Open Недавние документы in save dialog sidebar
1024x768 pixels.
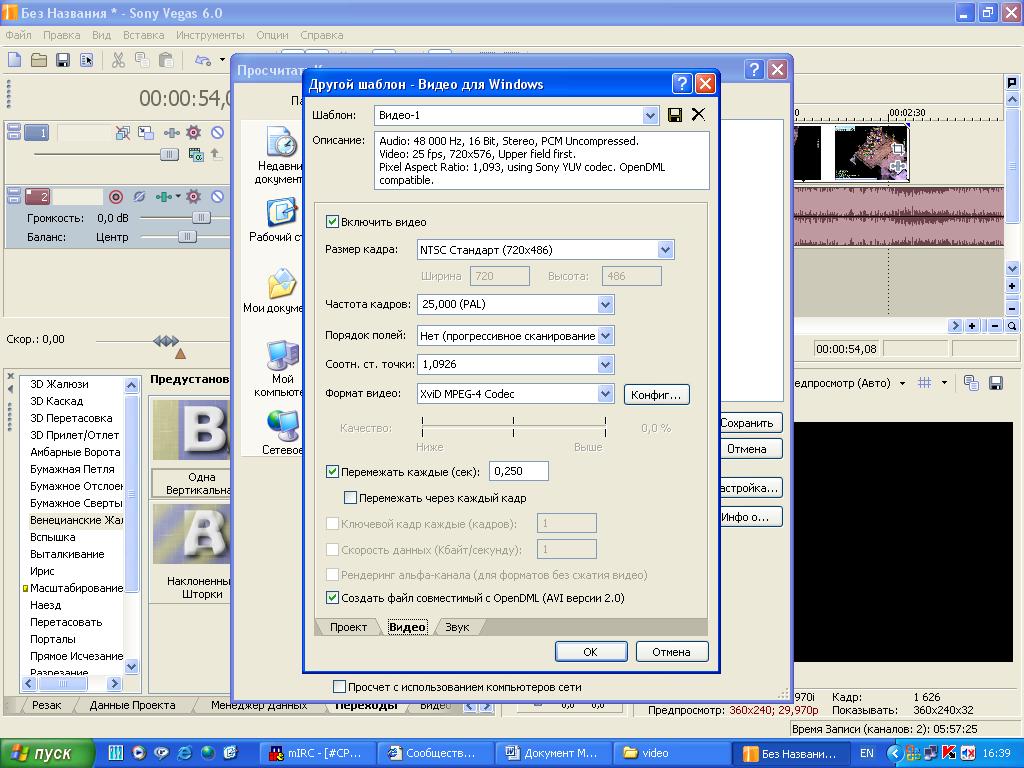point(280,155)
